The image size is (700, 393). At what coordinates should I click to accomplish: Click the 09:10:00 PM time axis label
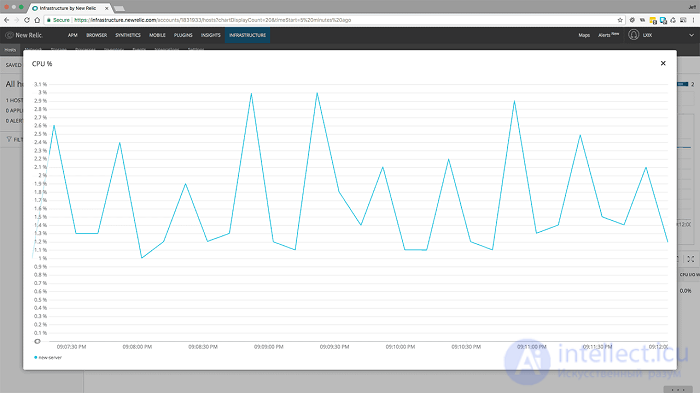(400, 347)
